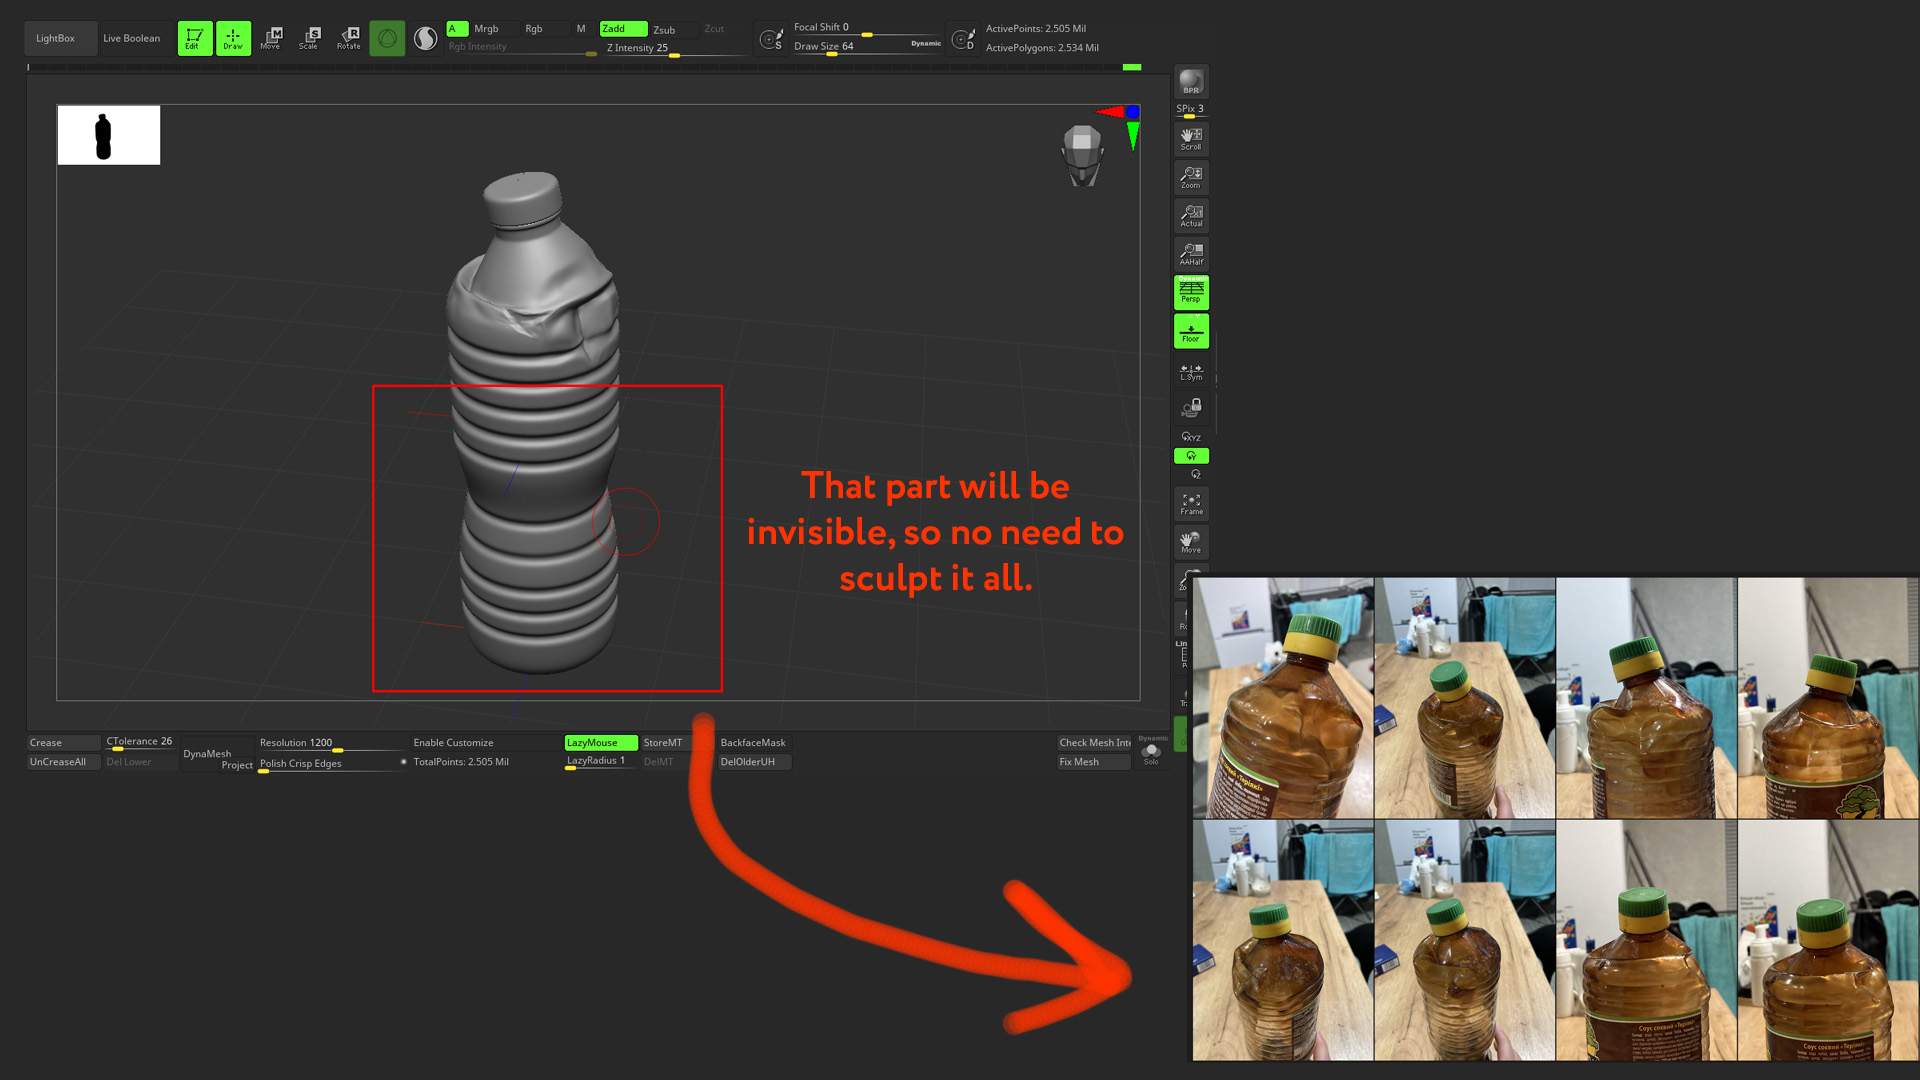
Task: Click the BPR render icon
Action: 1190,82
